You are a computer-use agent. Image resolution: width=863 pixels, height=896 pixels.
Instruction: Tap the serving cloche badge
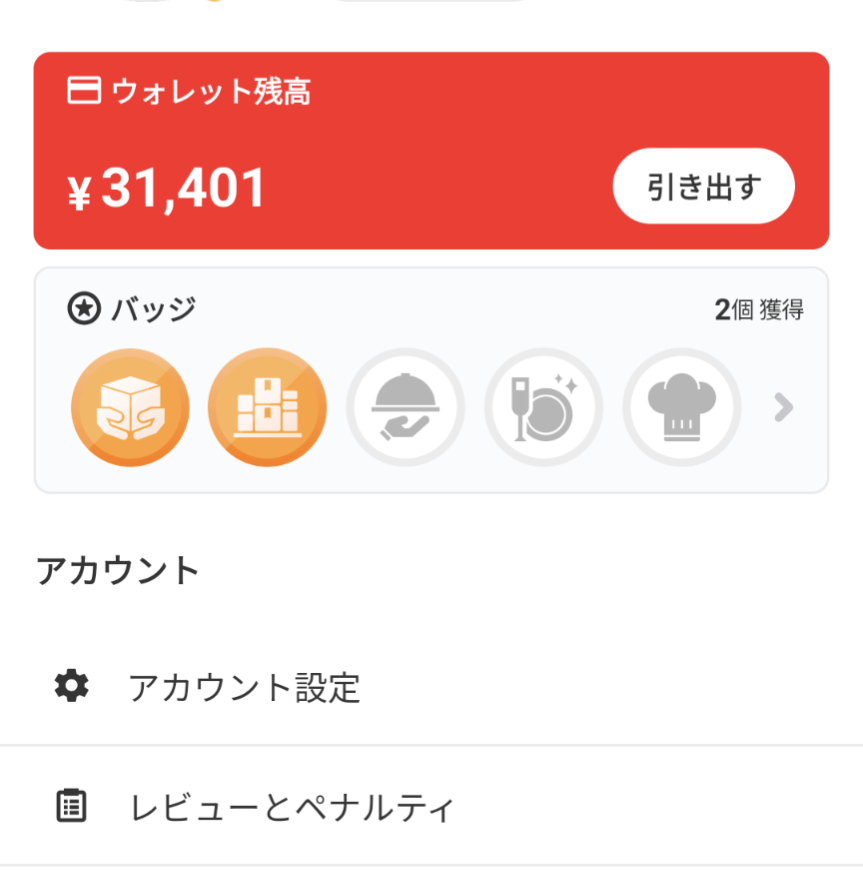pyautogui.click(x=405, y=407)
